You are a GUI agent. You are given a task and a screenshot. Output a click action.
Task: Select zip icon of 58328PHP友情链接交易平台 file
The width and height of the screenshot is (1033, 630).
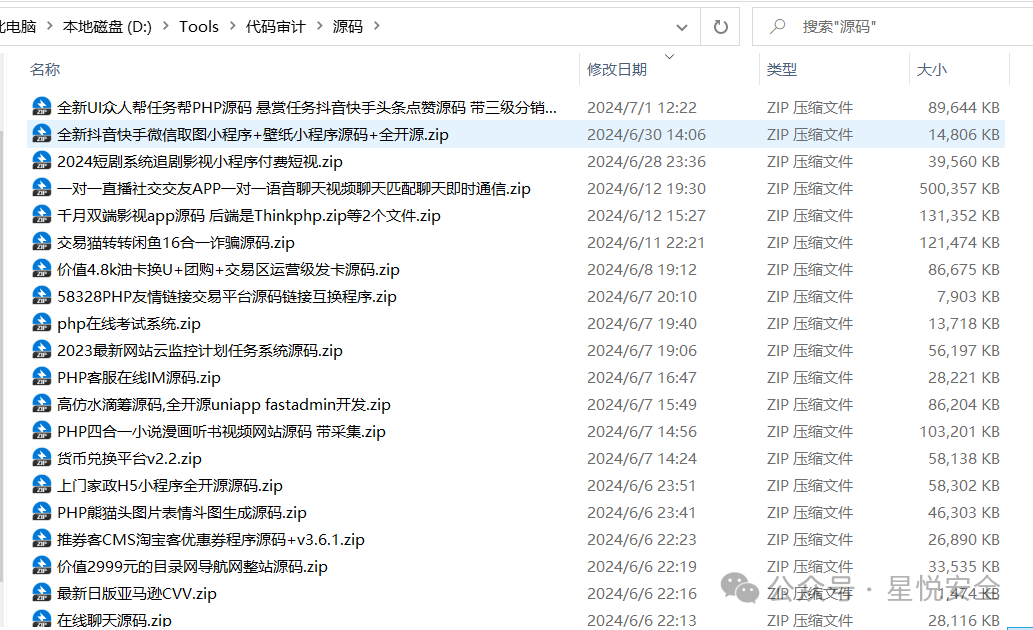coord(42,296)
